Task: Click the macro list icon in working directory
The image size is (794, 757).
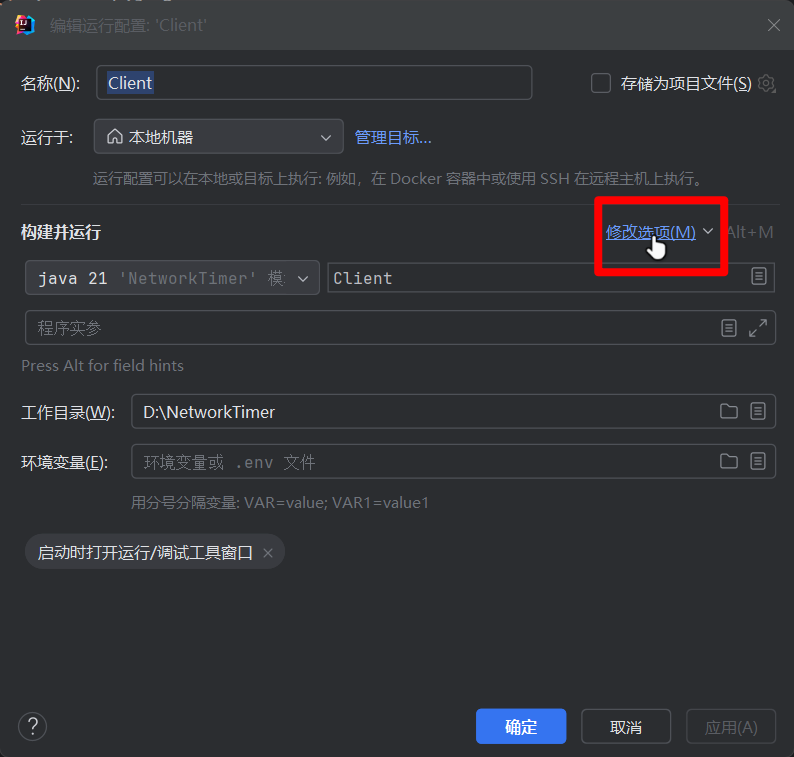Action: [758, 411]
